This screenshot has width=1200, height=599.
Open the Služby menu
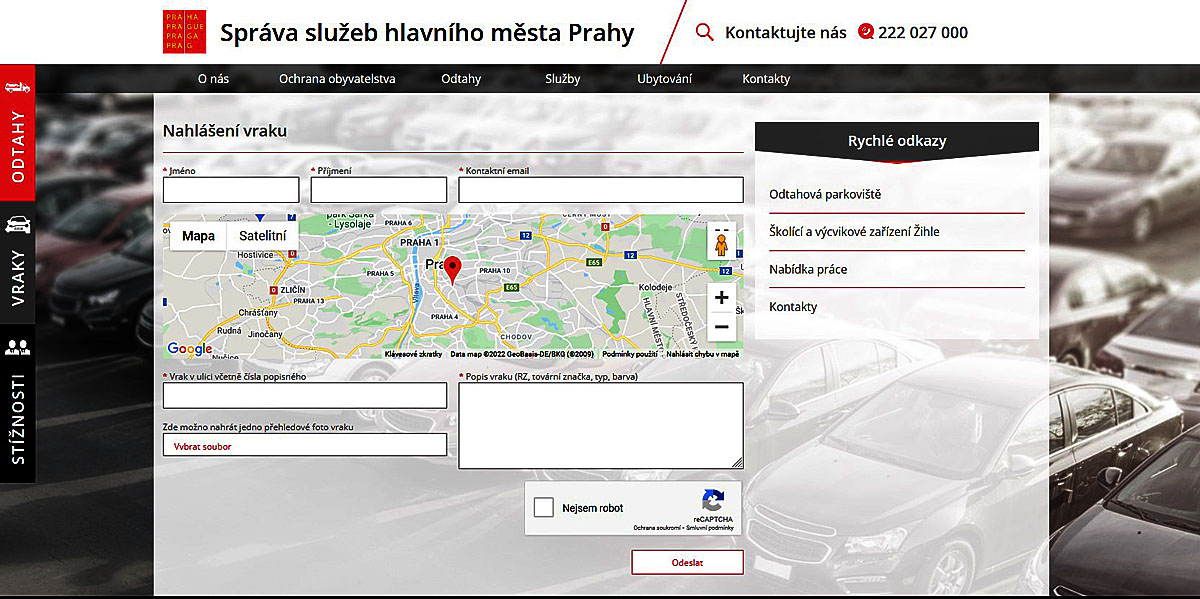(563, 79)
